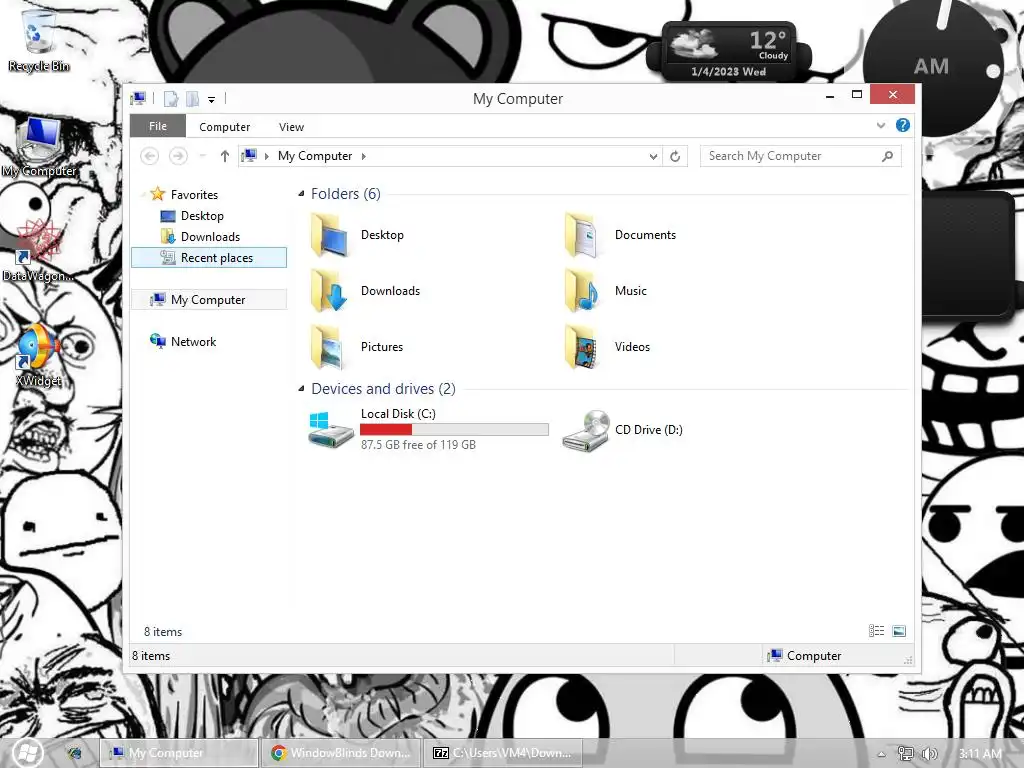Screen dimensions: 1024x768
Task: Select Downloads under Favorites
Action: (x=210, y=236)
